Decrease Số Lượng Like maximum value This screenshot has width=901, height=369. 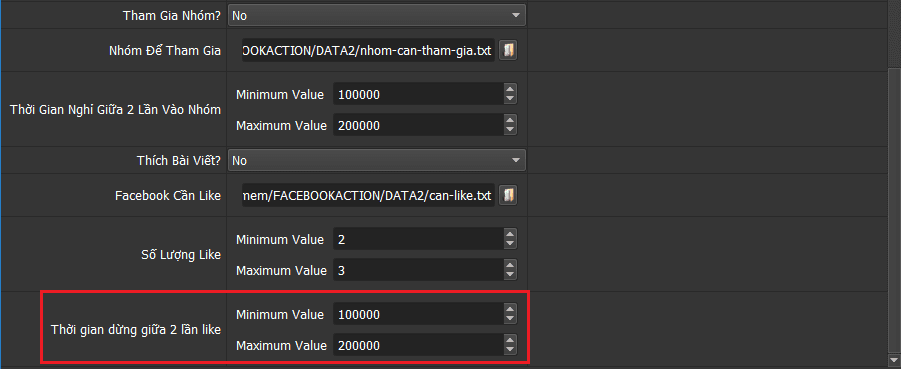pos(510,275)
